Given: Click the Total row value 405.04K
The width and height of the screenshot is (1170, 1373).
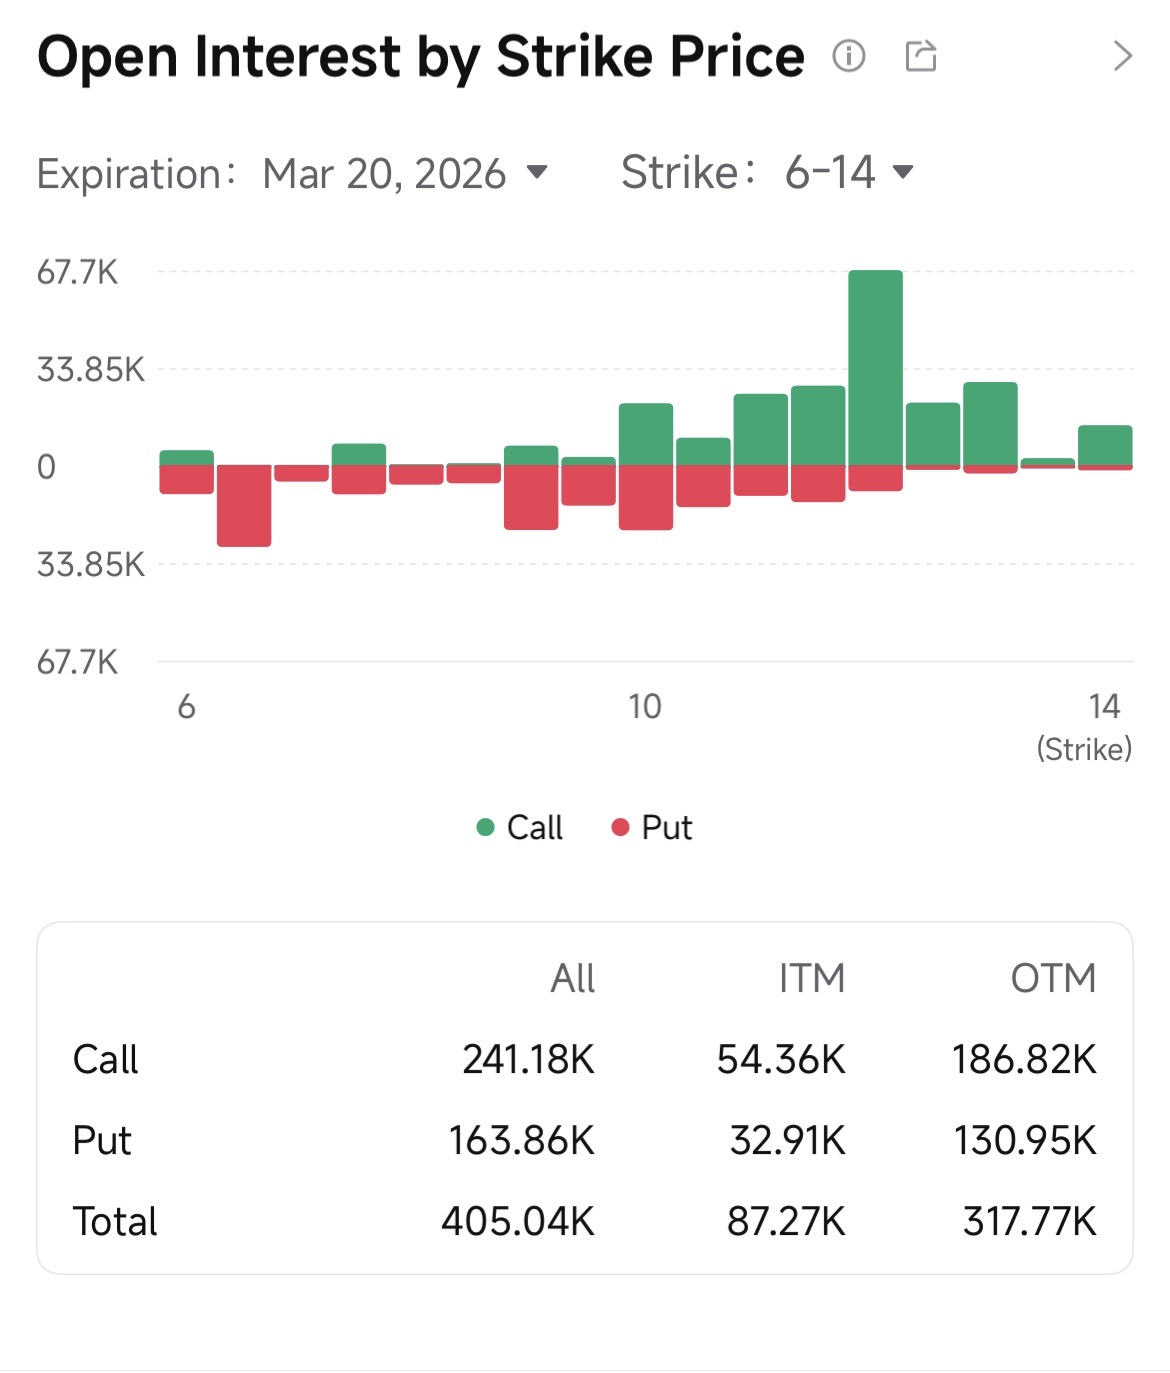Looking at the screenshot, I should (518, 1221).
